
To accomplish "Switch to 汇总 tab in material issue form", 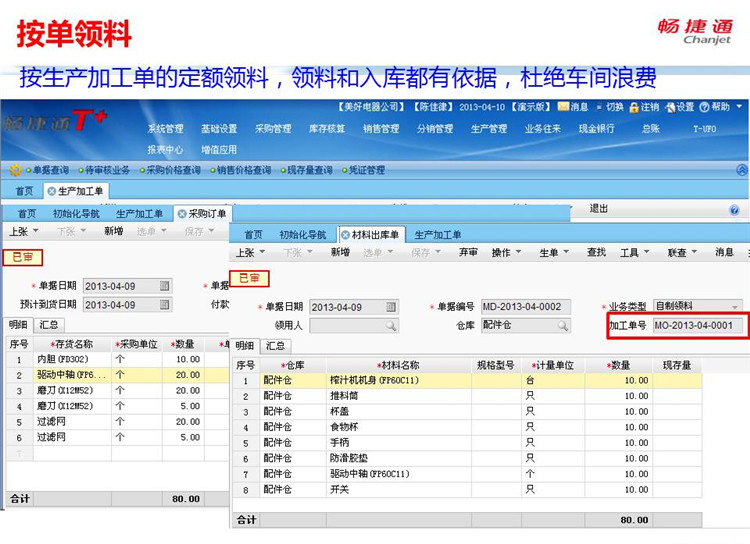I will pyautogui.click(x=276, y=346).
